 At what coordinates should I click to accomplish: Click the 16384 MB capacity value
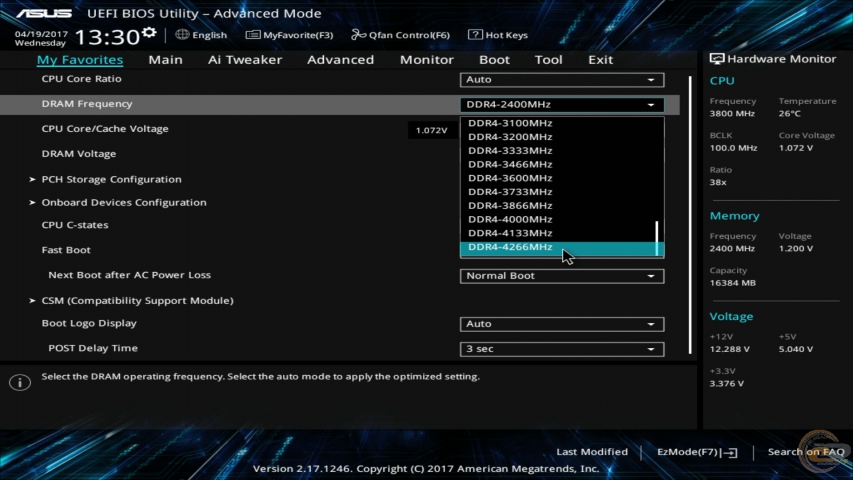pos(732,283)
